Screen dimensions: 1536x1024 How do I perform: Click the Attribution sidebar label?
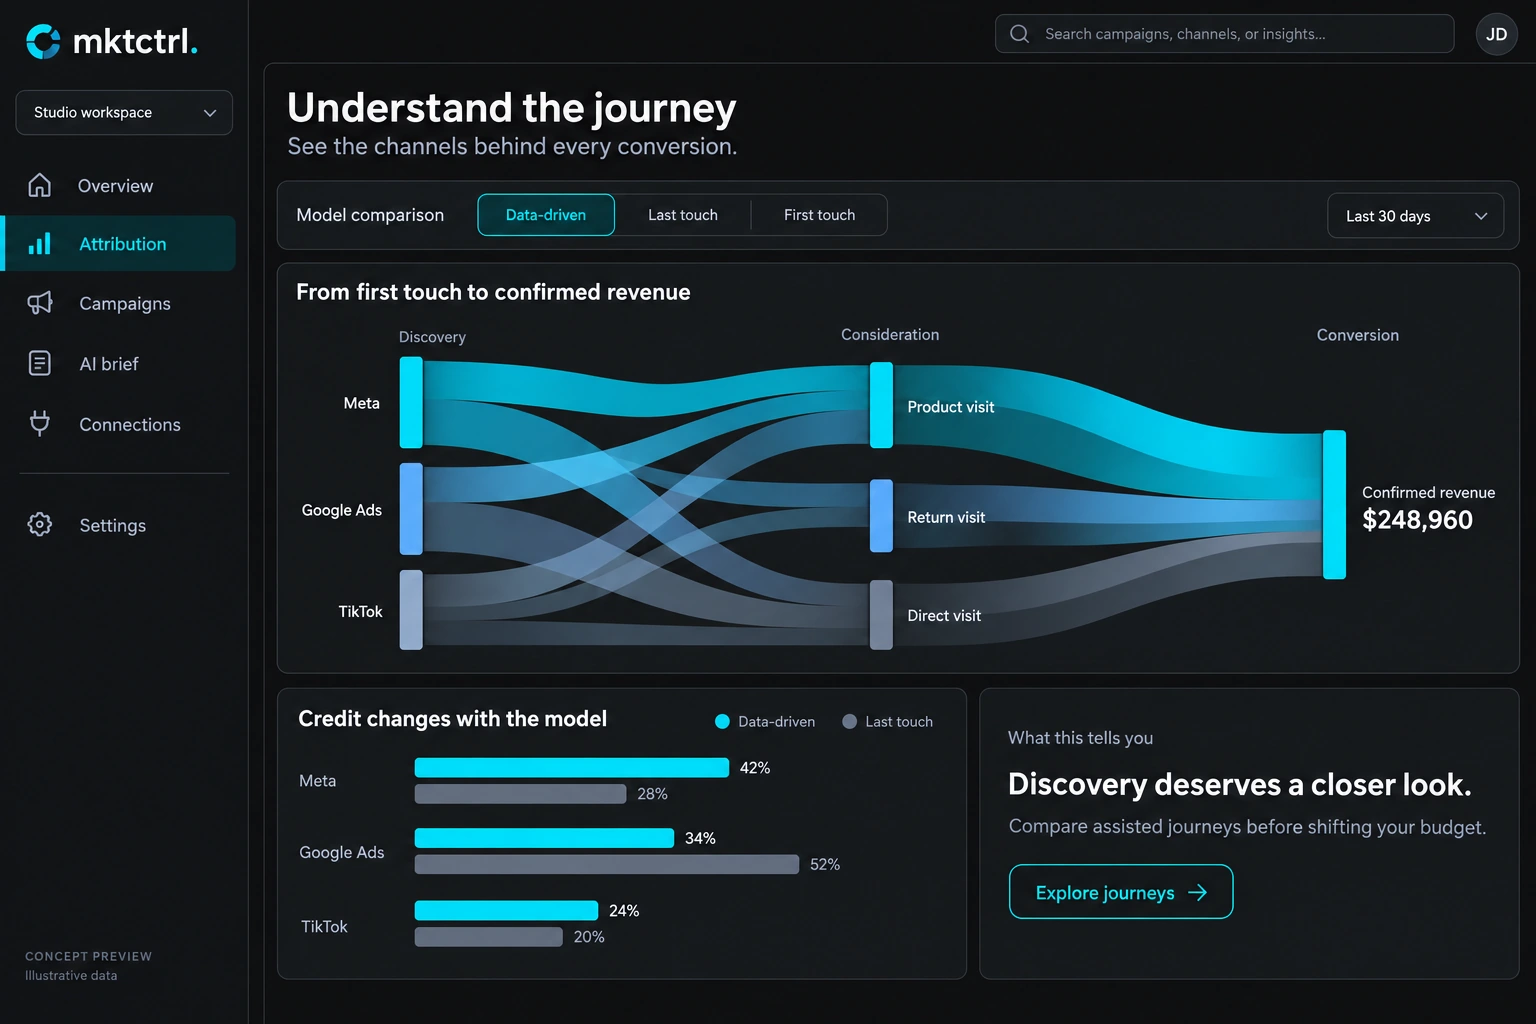[123, 244]
